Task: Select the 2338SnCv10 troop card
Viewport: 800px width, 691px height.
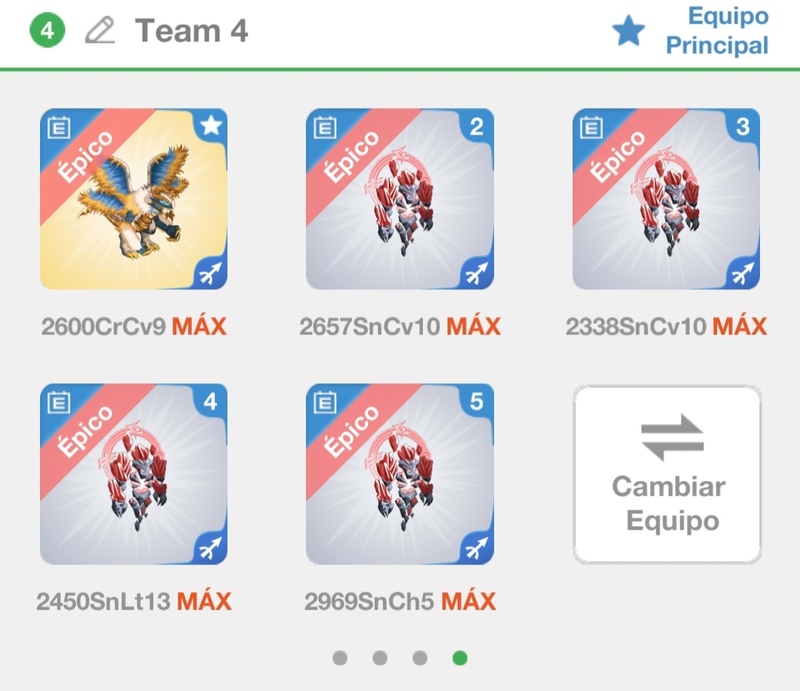Action: 666,199
